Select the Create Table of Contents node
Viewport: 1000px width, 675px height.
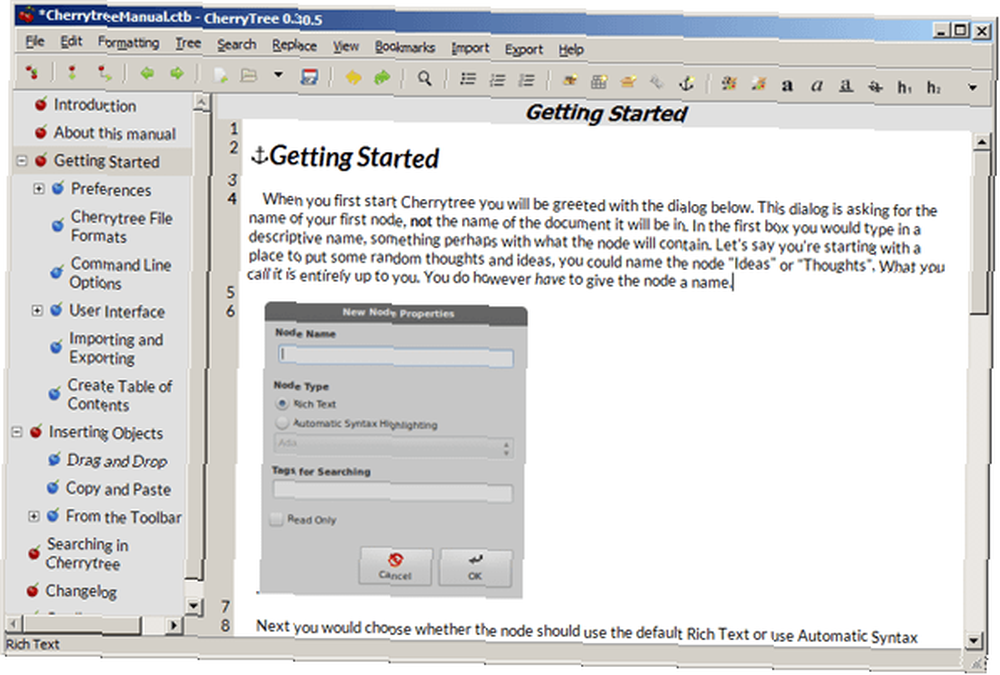pyautogui.click(x=120, y=395)
